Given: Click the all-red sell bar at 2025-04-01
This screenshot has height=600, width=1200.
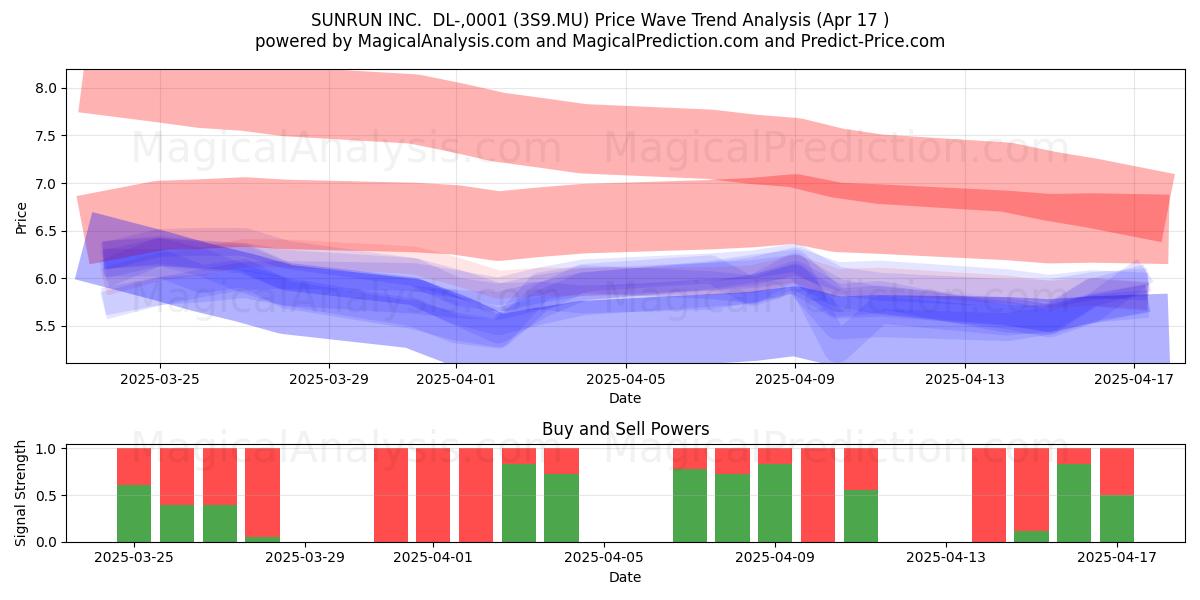Looking at the screenshot, I should (433, 495).
